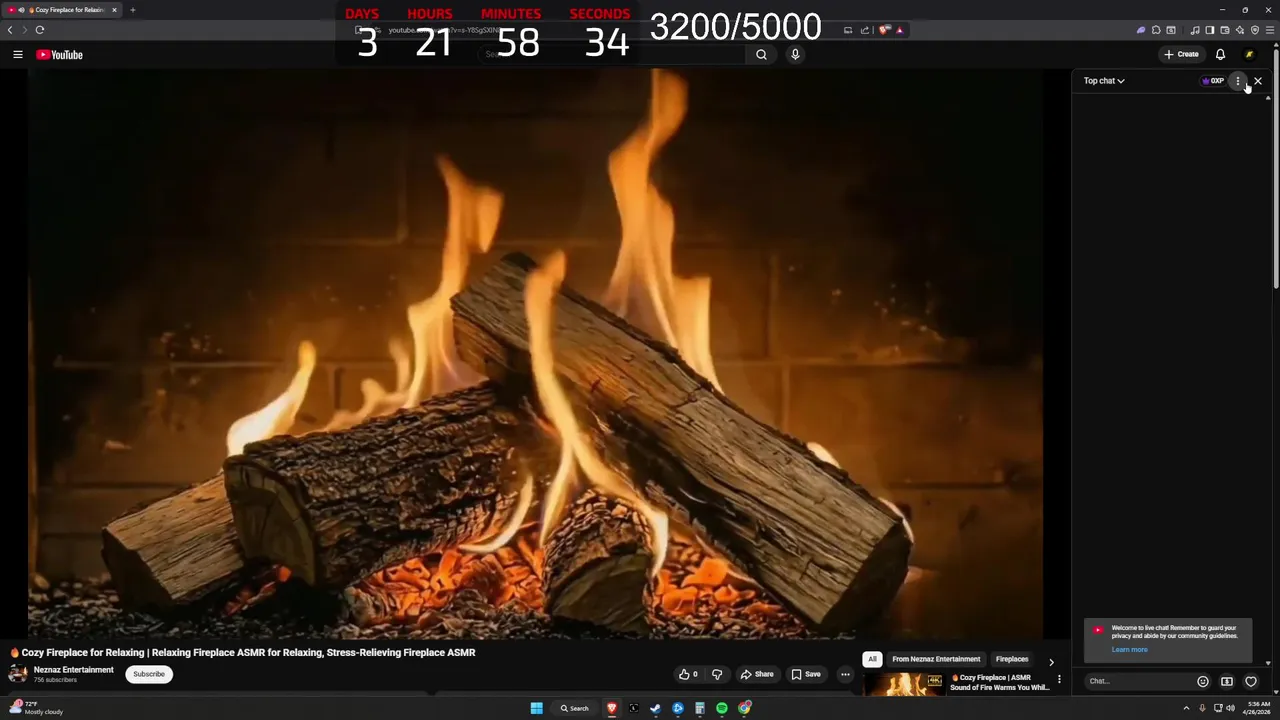Toggle the browser sidebar panel
Viewport: 1280px width, 720px height.
point(1210,30)
